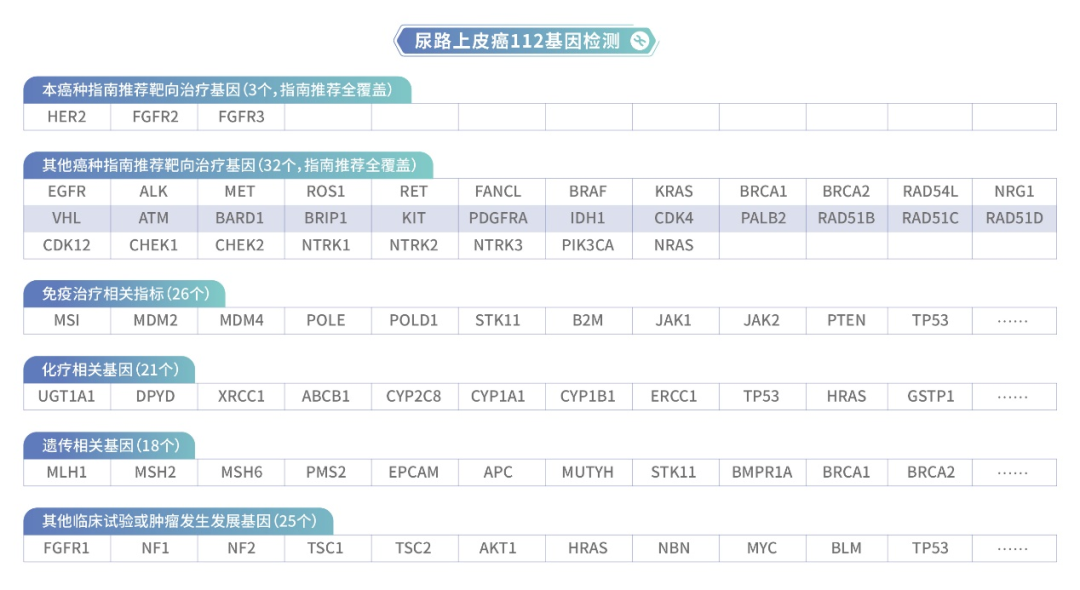Select the ALK cell

pos(154,191)
